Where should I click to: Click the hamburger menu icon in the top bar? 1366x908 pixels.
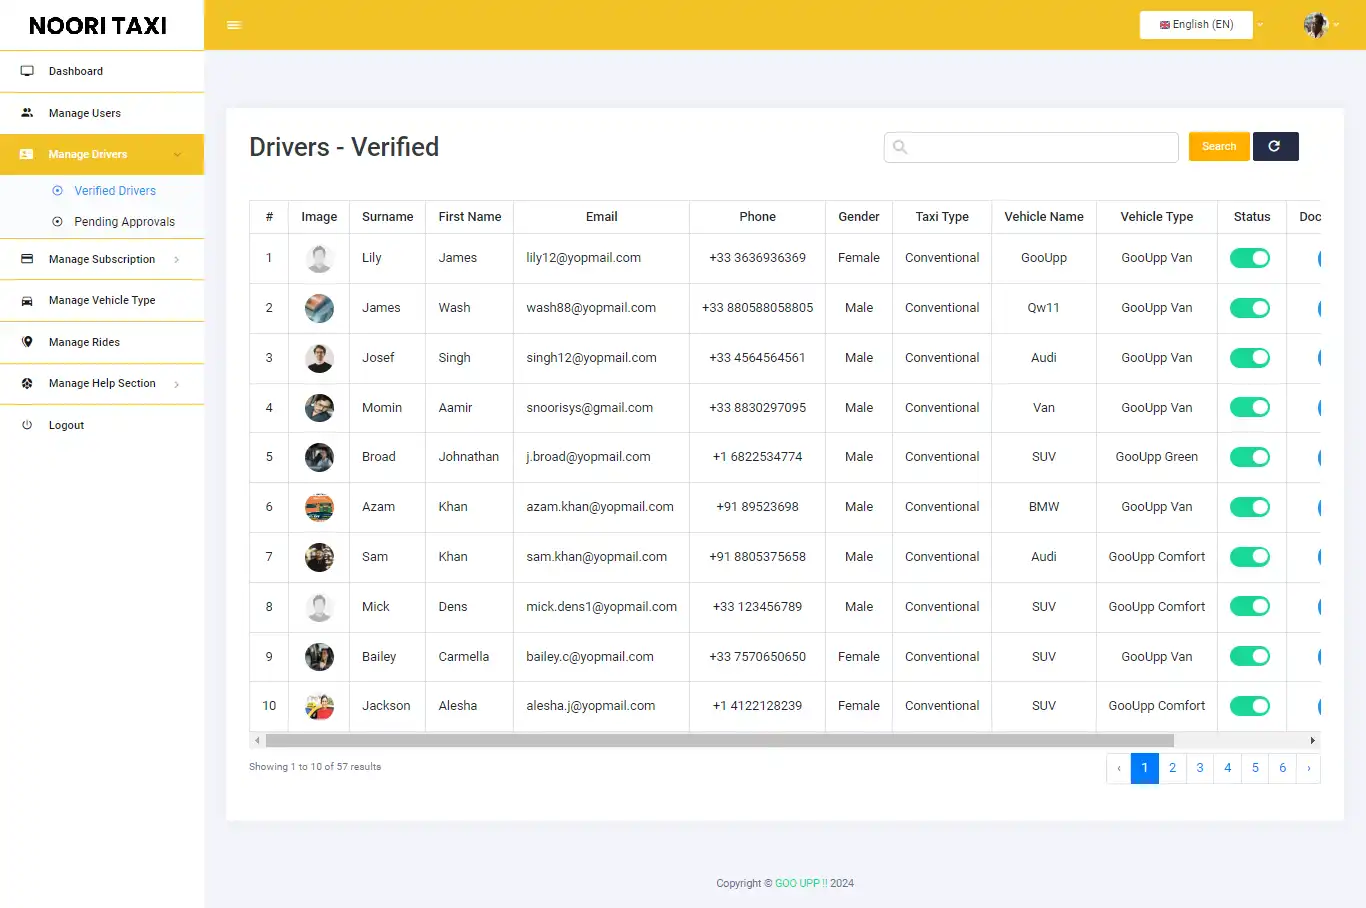tap(234, 24)
